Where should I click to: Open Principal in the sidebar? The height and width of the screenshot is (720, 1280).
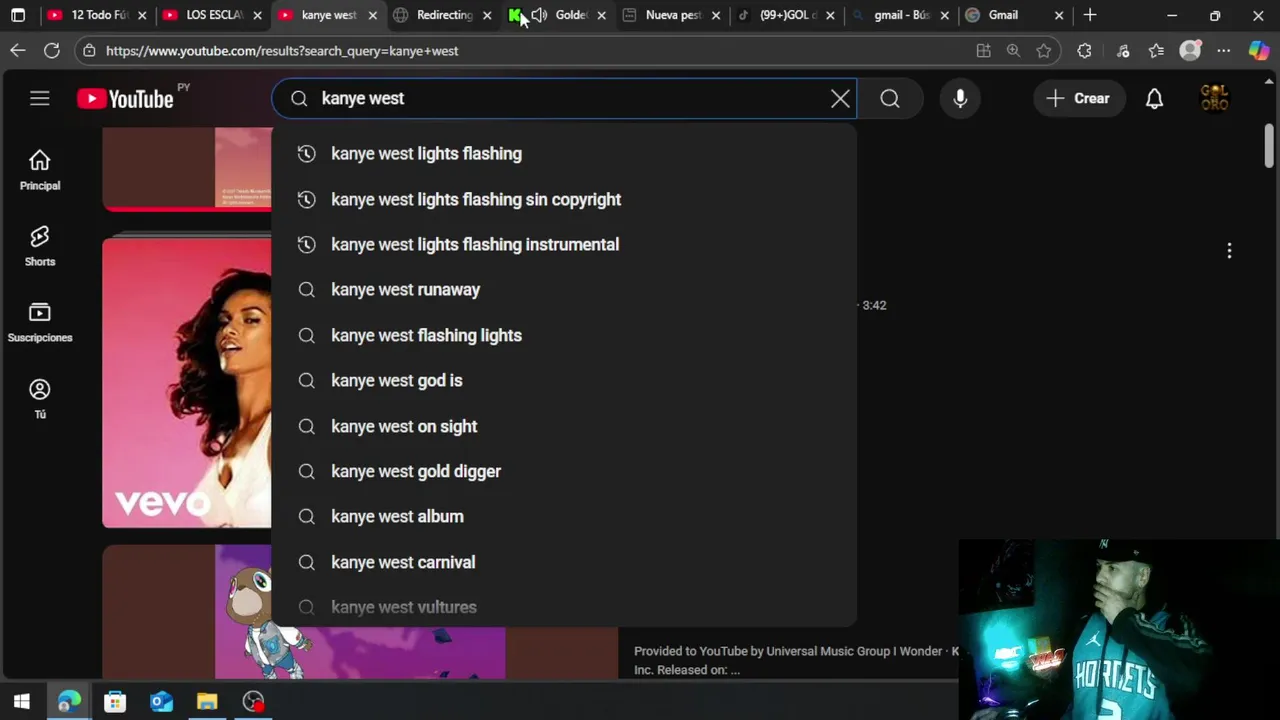click(40, 170)
